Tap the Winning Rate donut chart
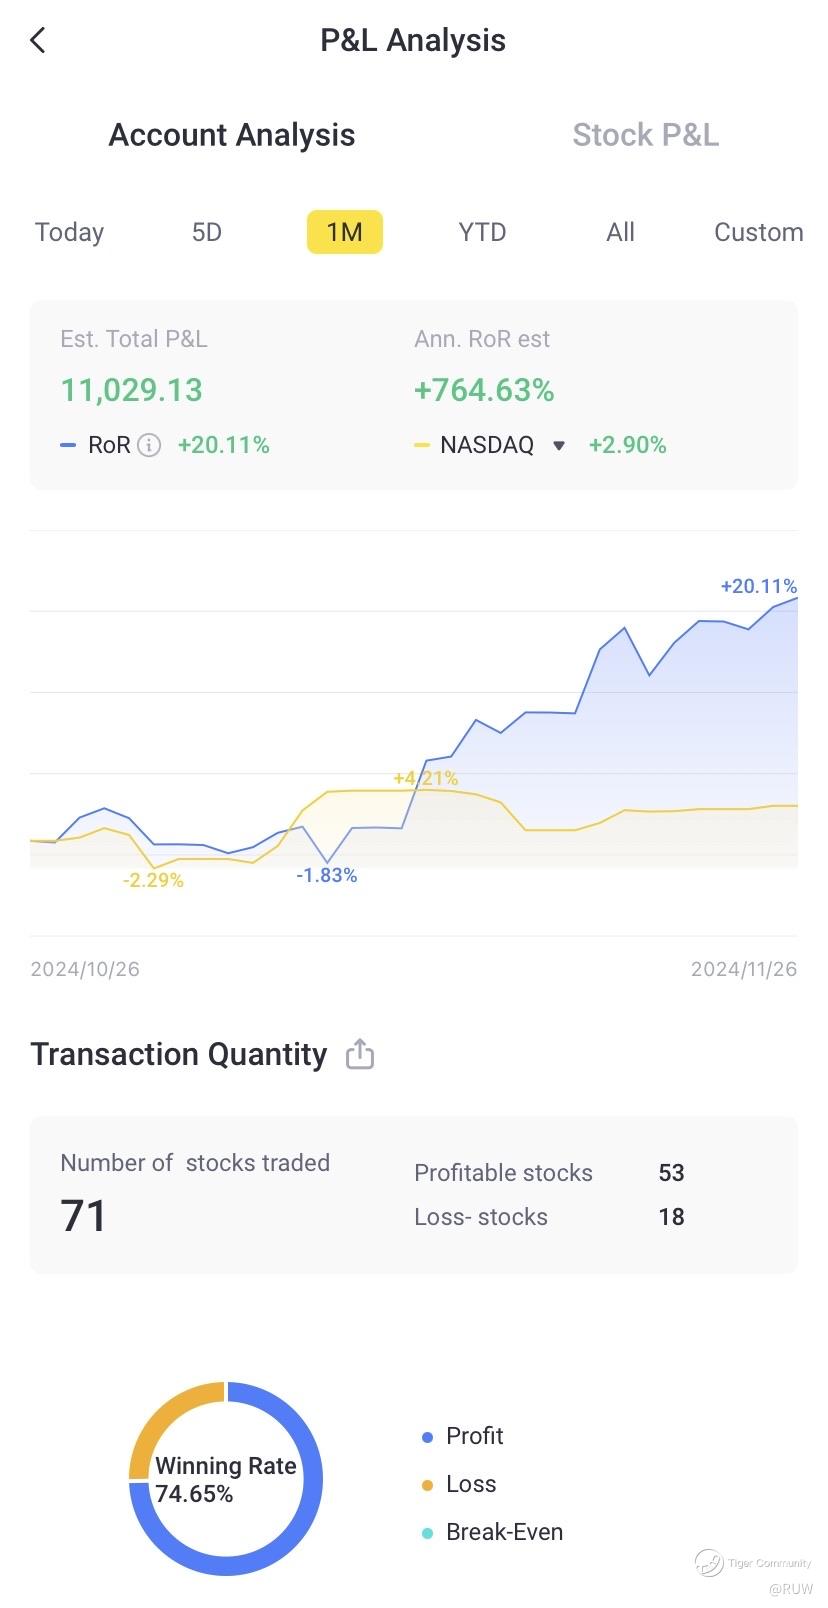828x1608 pixels. (x=226, y=1479)
